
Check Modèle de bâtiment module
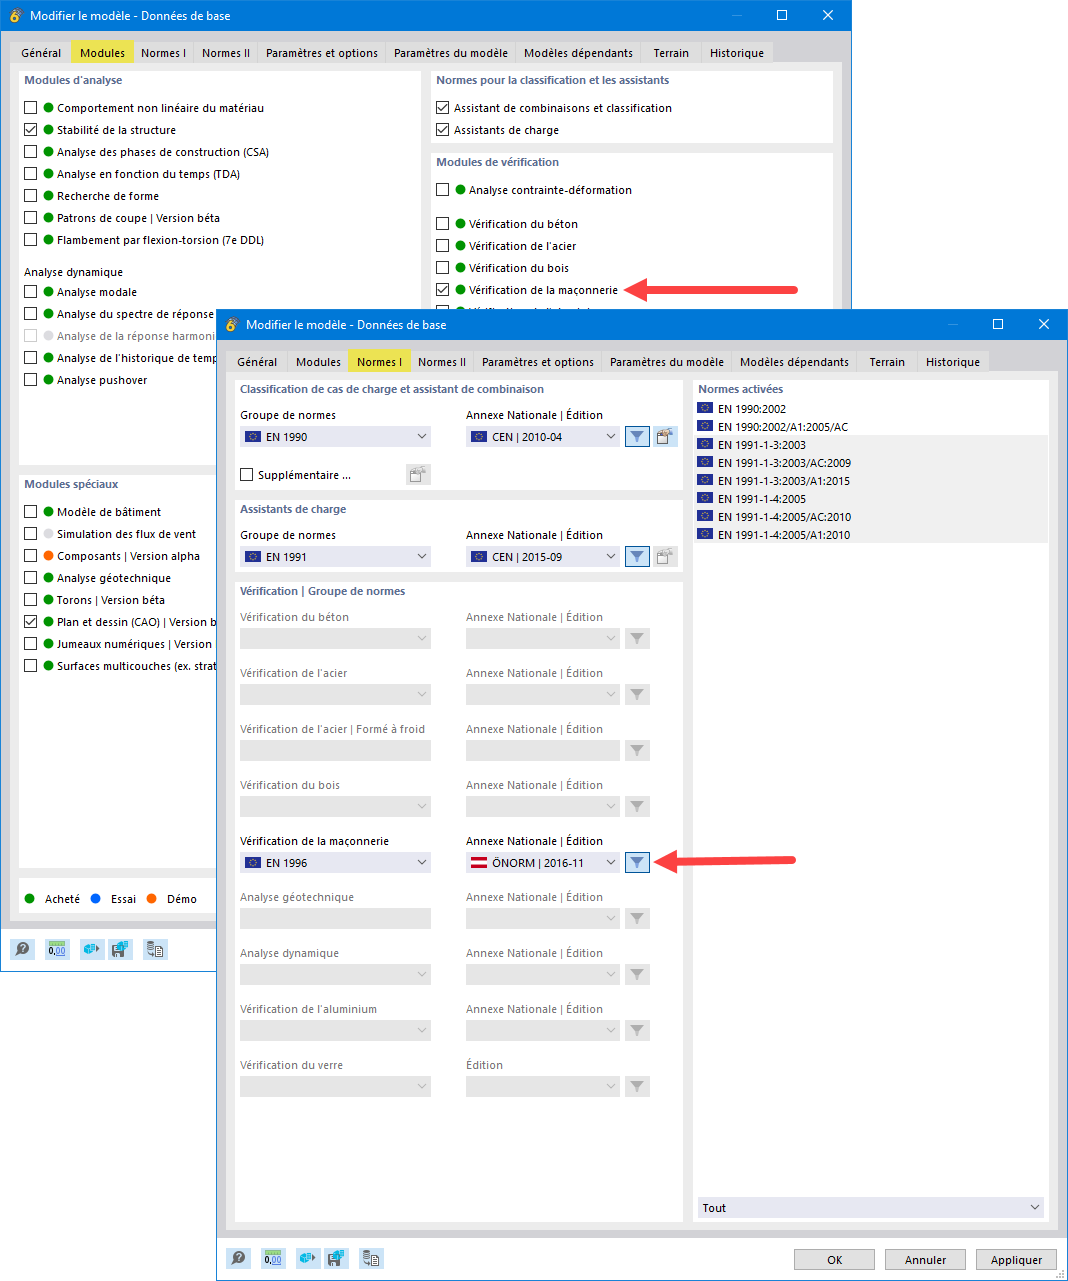[x=31, y=512]
